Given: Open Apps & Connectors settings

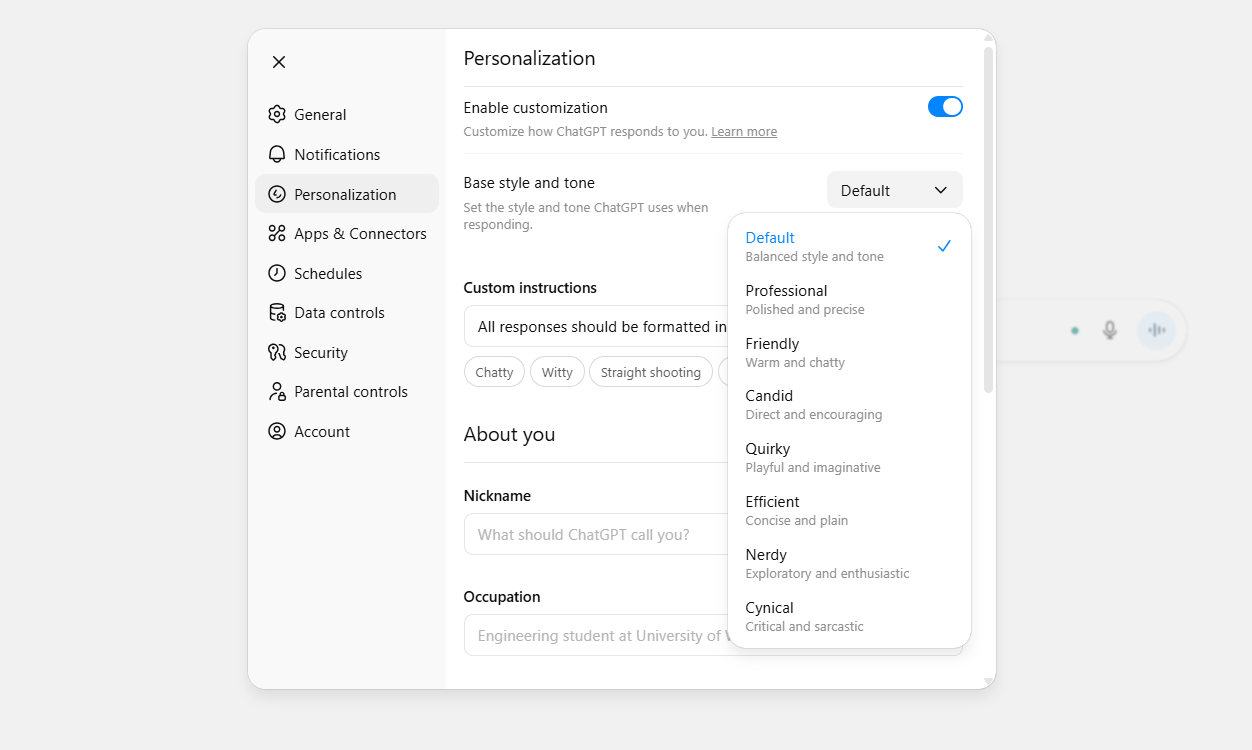Looking at the screenshot, I should click(347, 233).
